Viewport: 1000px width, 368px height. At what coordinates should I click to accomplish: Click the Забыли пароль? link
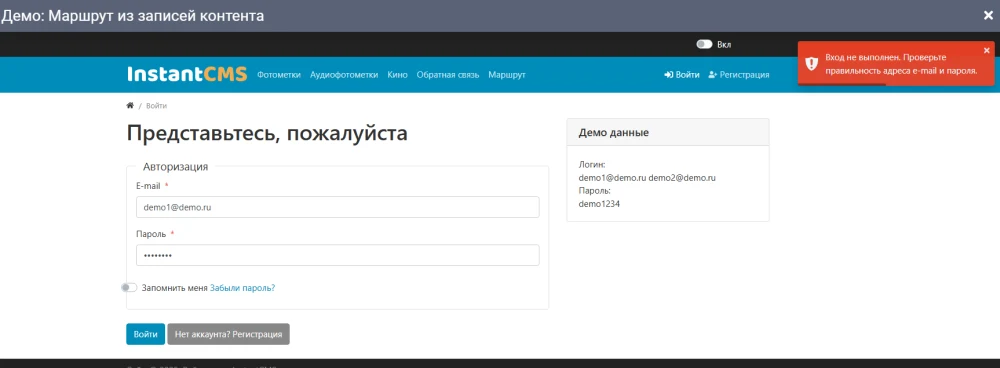[x=242, y=288]
